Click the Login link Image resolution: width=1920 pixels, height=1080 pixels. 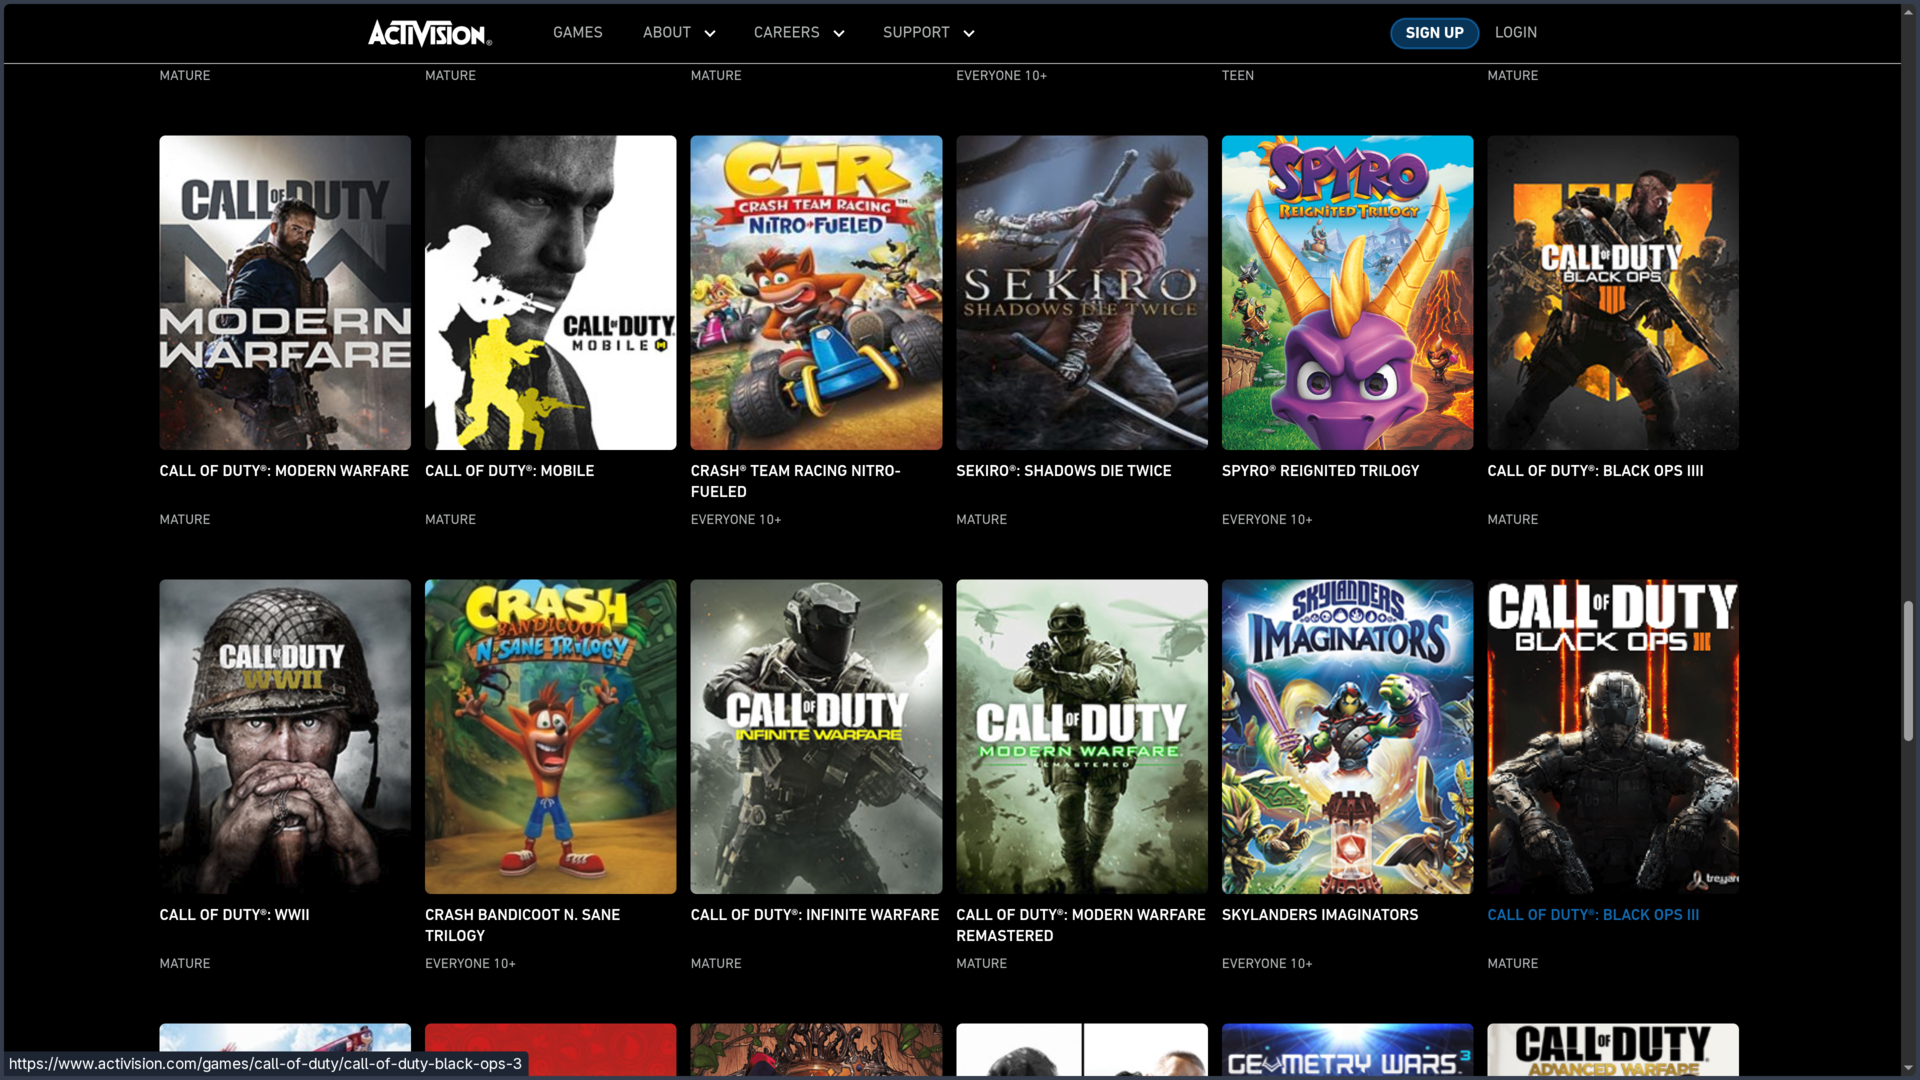[1516, 33]
